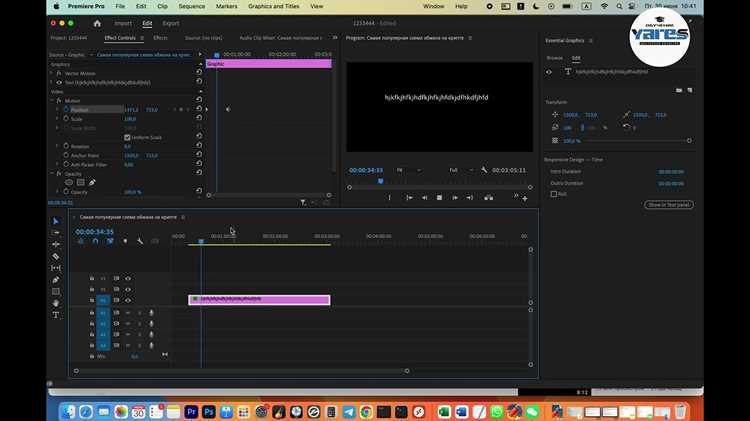Image resolution: width=750 pixels, height=421 pixels.
Task: Open the Source Graphic clip dropdown
Action: (x=91, y=55)
